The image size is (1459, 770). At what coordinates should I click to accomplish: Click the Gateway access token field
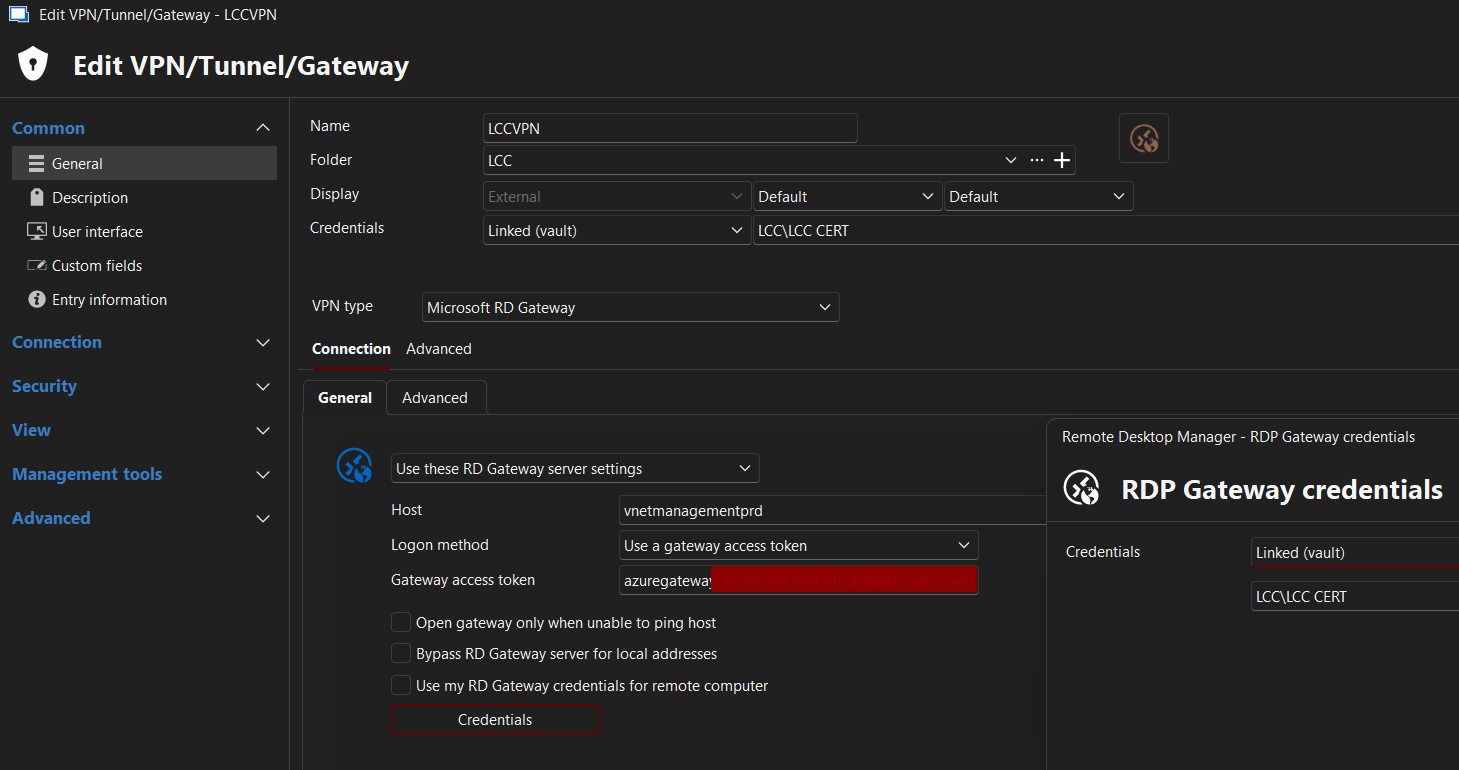(x=798, y=580)
